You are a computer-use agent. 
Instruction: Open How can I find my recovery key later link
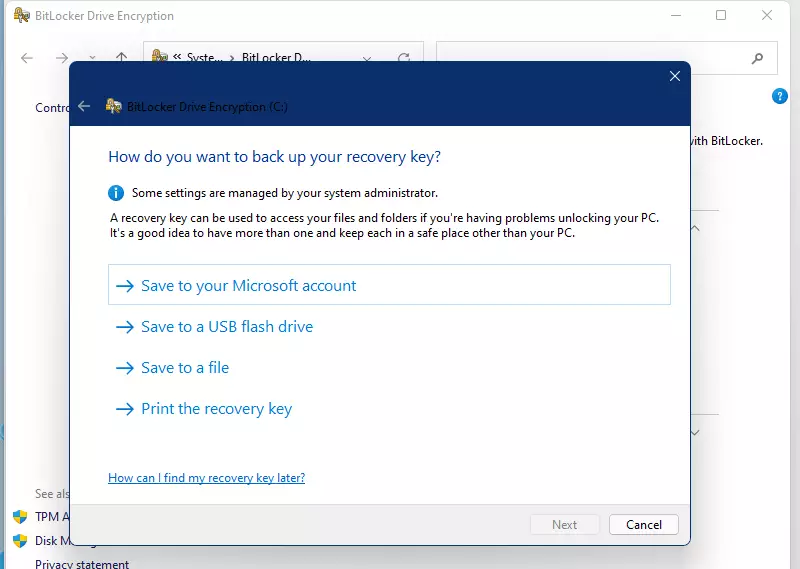(207, 478)
